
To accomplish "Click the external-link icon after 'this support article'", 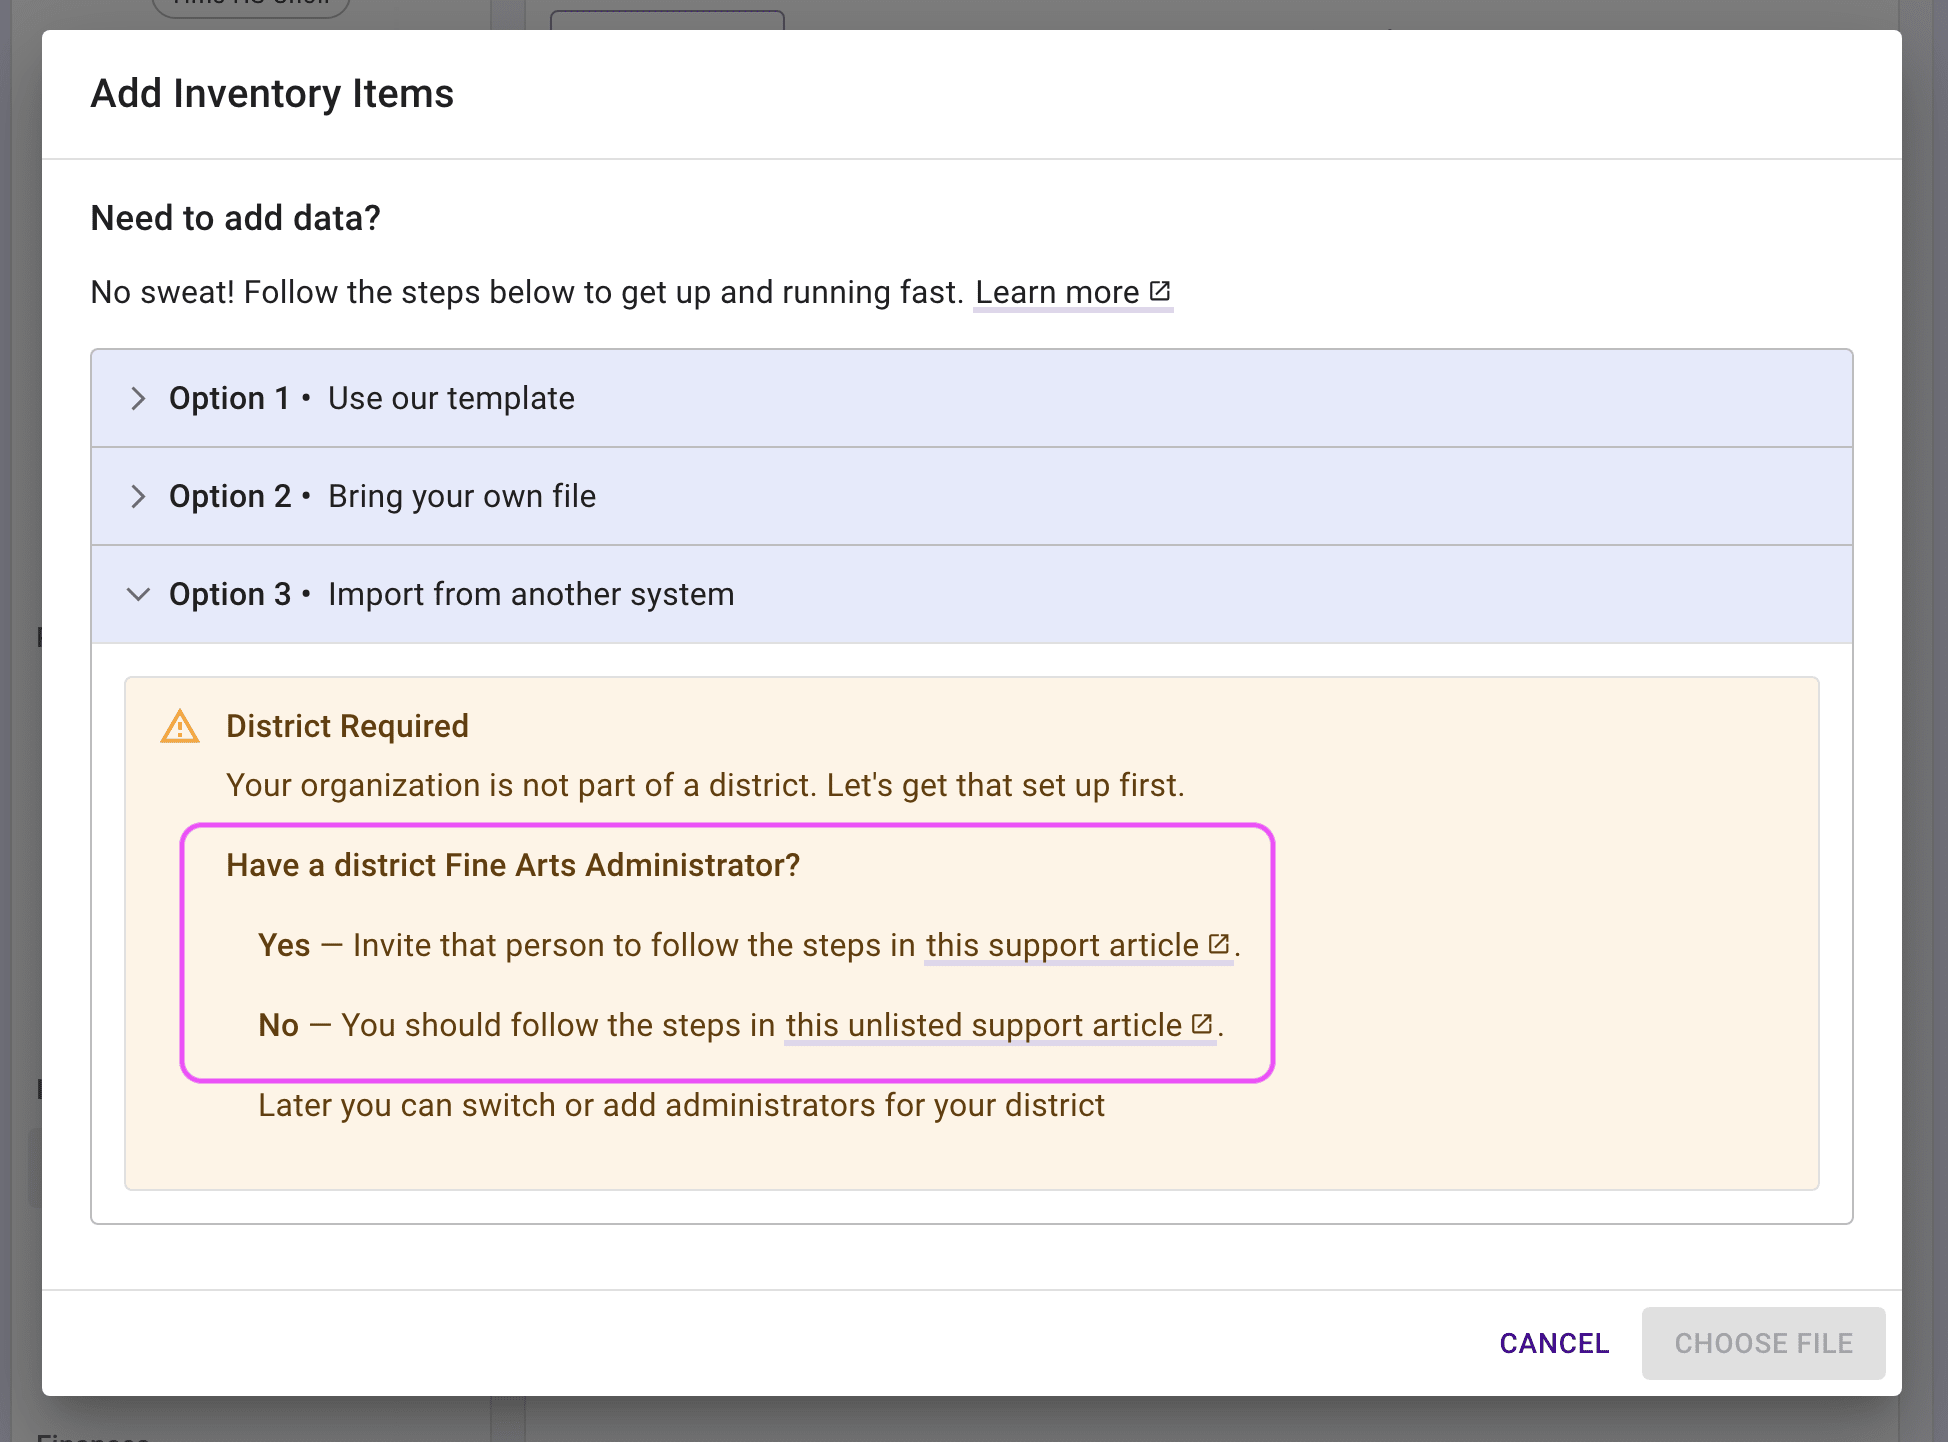I will [1218, 944].
